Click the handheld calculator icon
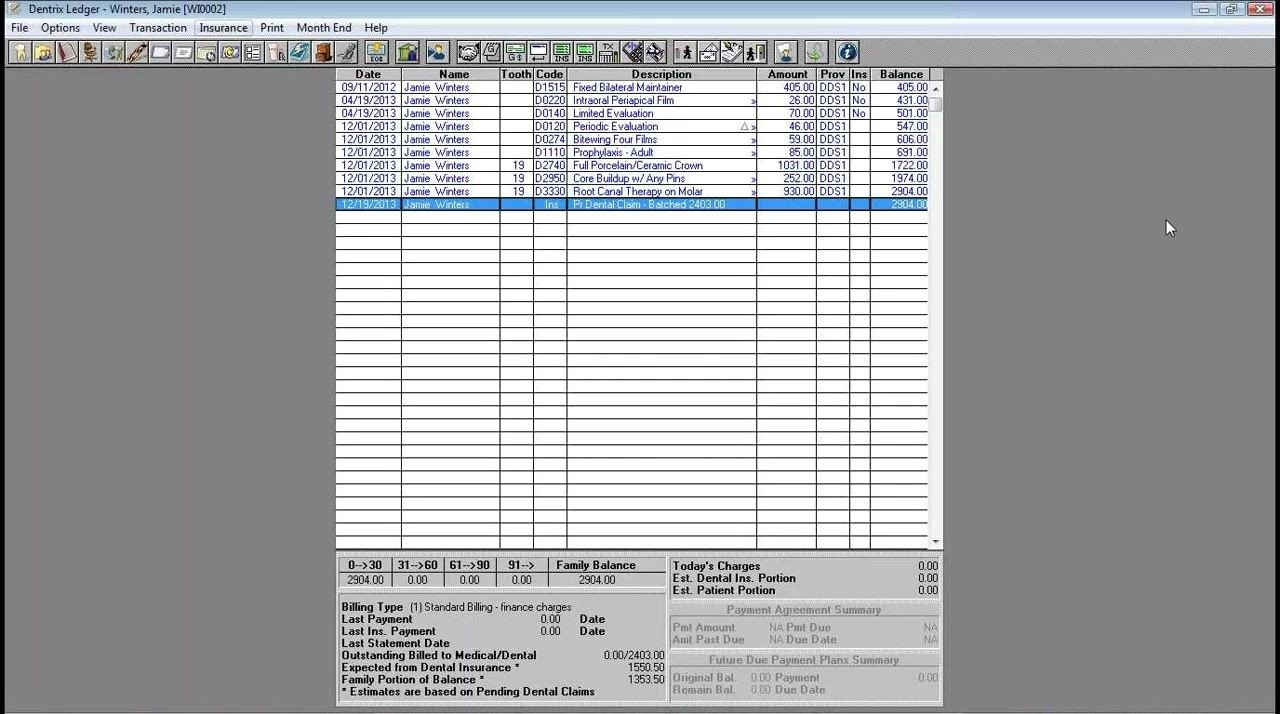This screenshot has height=714, width=1280. click(x=632, y=52)
